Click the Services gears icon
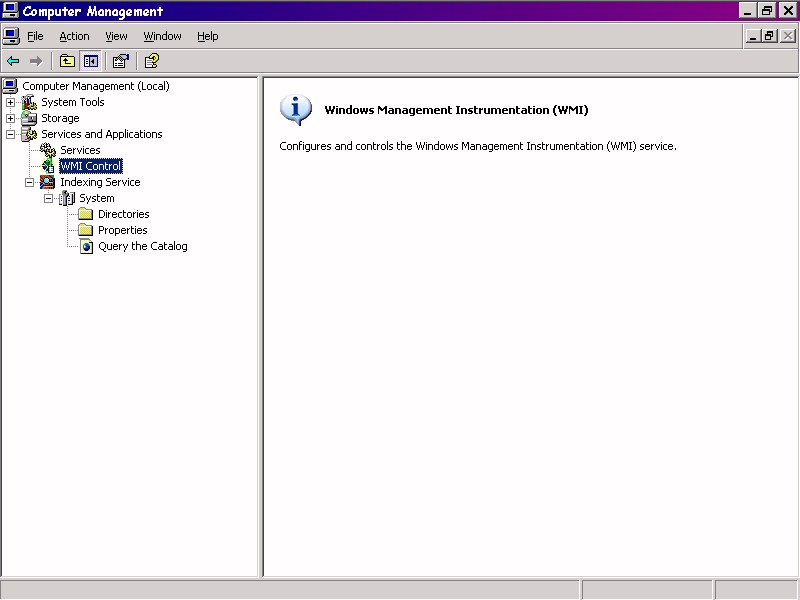 [x=48, y=150]
